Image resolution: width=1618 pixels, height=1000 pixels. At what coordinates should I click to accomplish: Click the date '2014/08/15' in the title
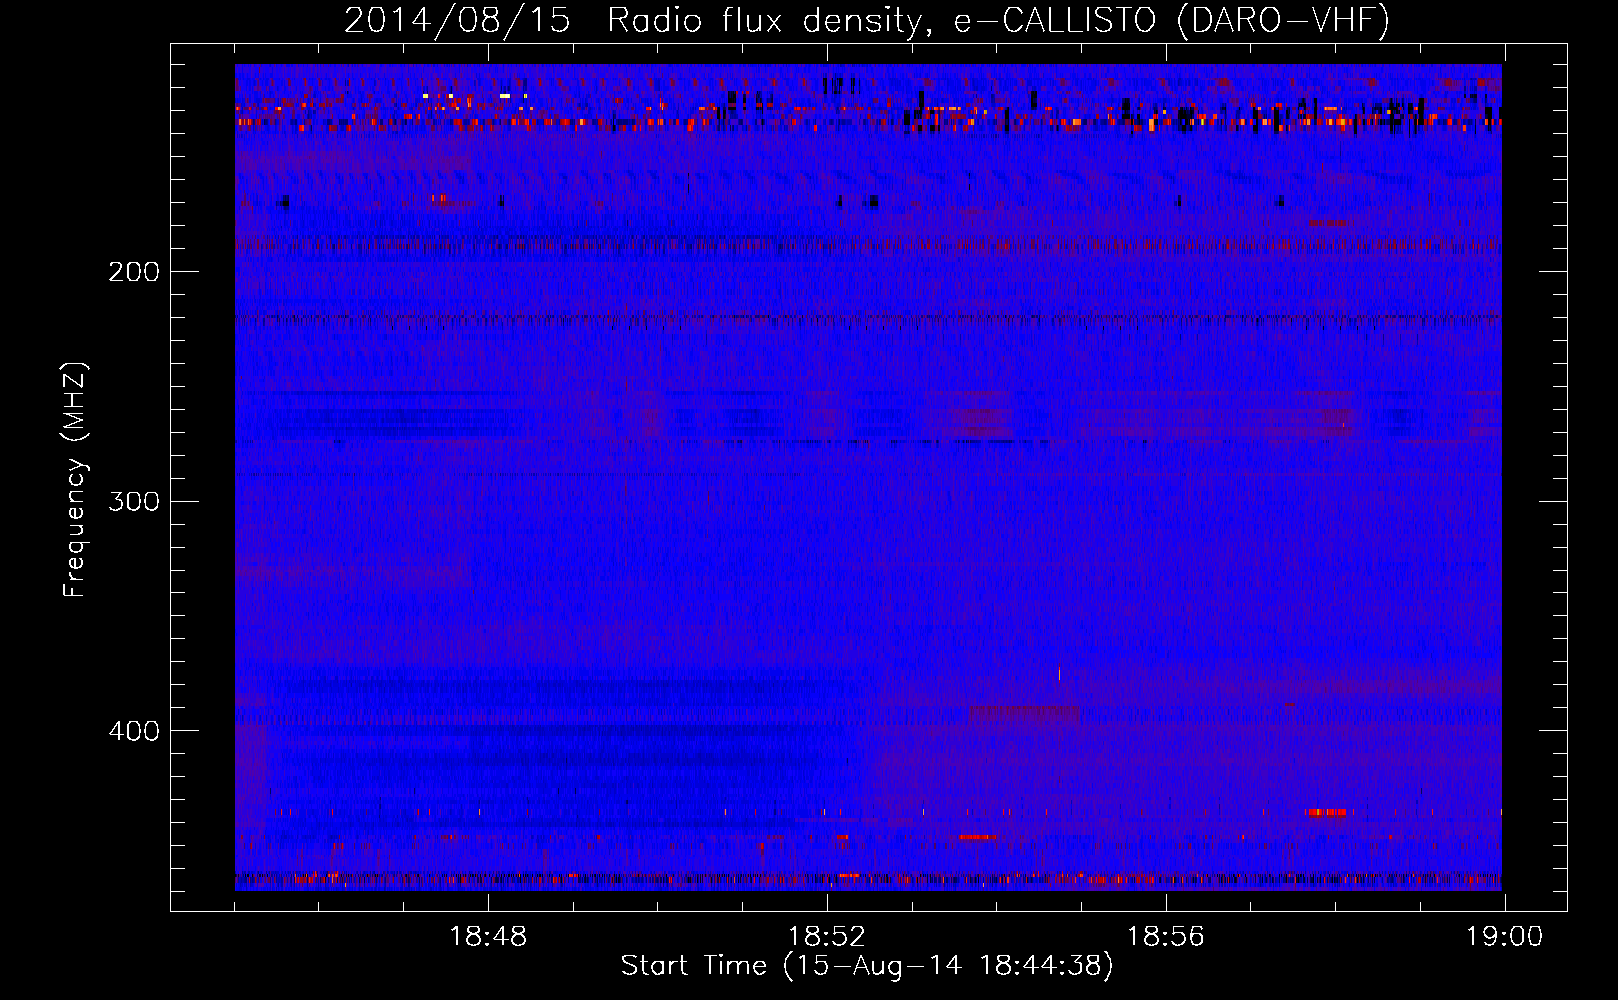point(458,21)
